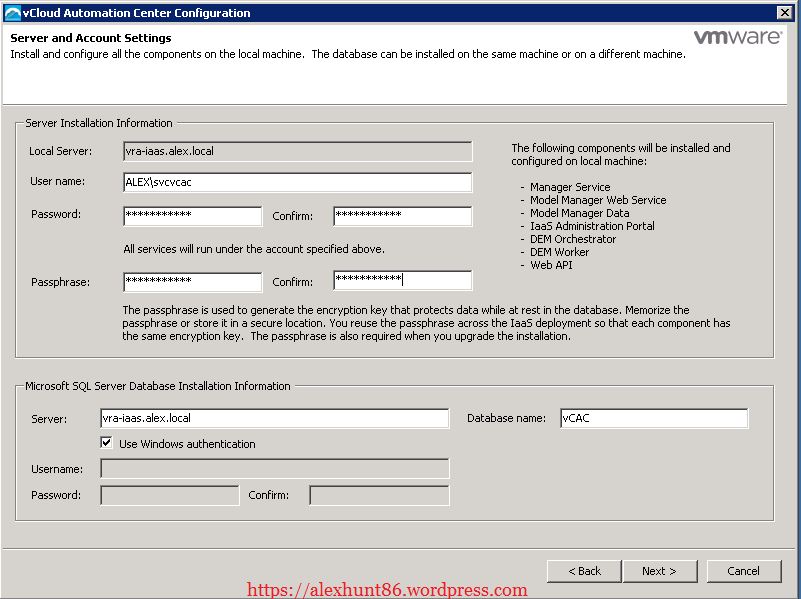Click the User name field containing ALEX\svcvcac
This screenshot has width=801, height=599.
point(296,182)
